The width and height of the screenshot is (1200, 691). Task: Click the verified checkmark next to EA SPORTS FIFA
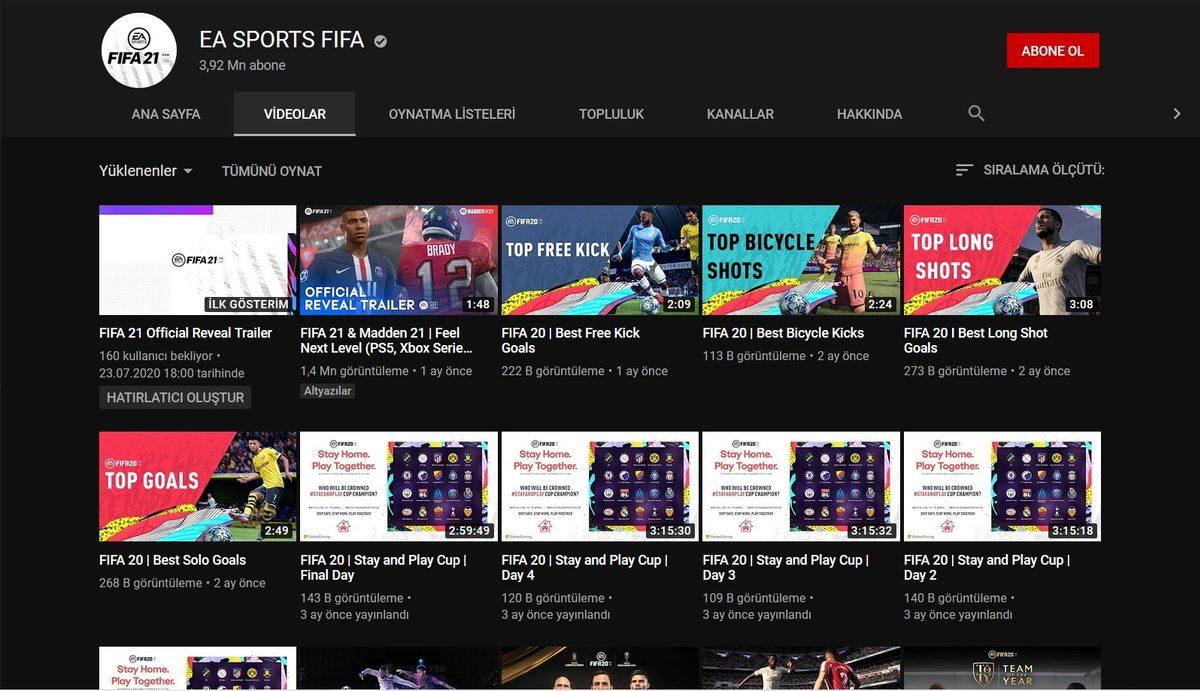point(378,41)
